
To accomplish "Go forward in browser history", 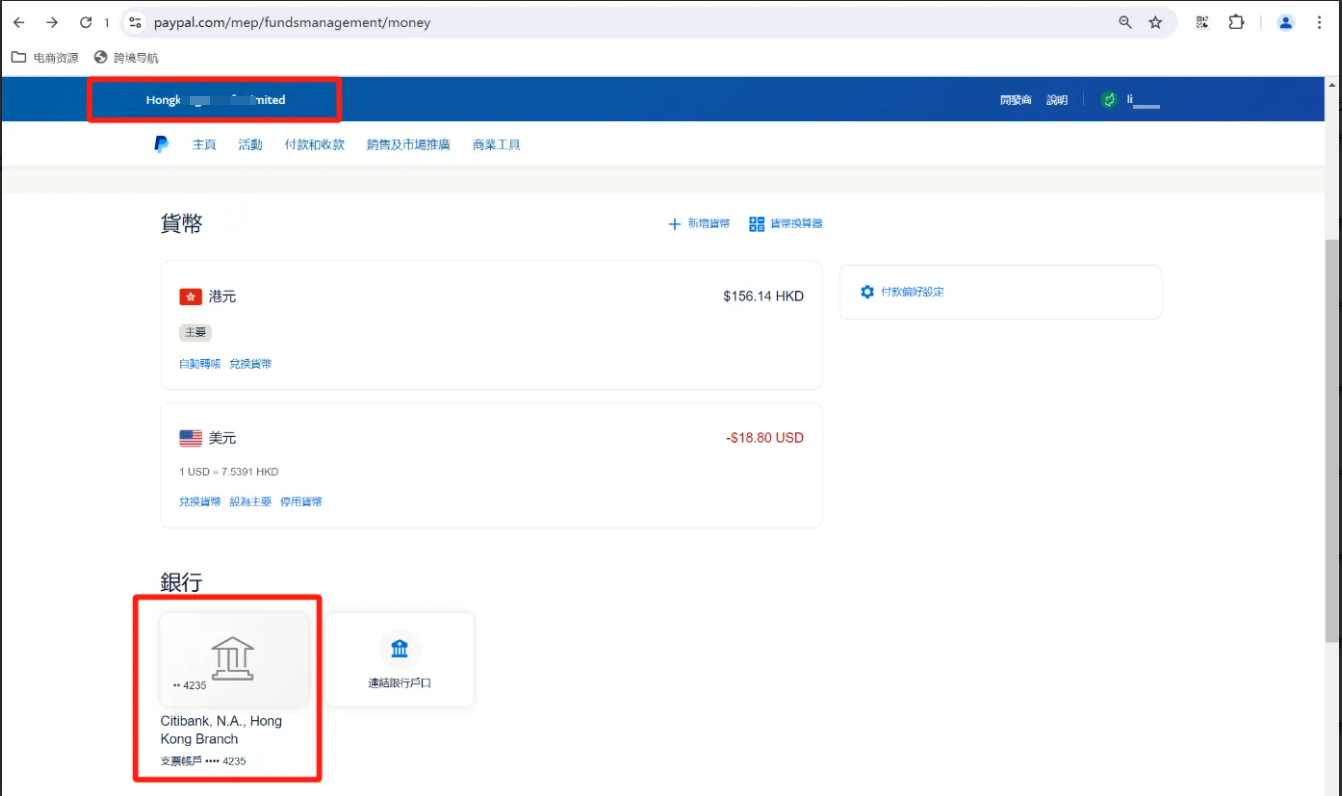I will tap(52, 22).
